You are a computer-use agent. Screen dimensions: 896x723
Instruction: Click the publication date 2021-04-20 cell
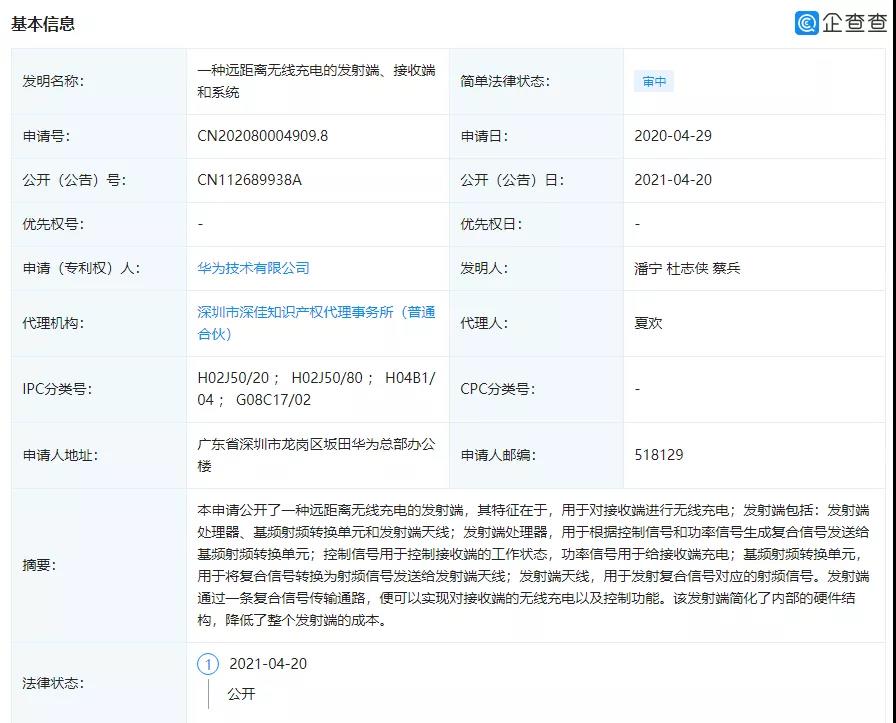pos(673,180)
